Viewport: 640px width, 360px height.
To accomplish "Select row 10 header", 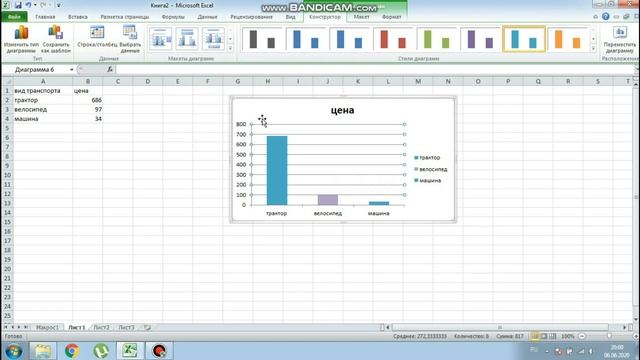I will pos(7,175).
